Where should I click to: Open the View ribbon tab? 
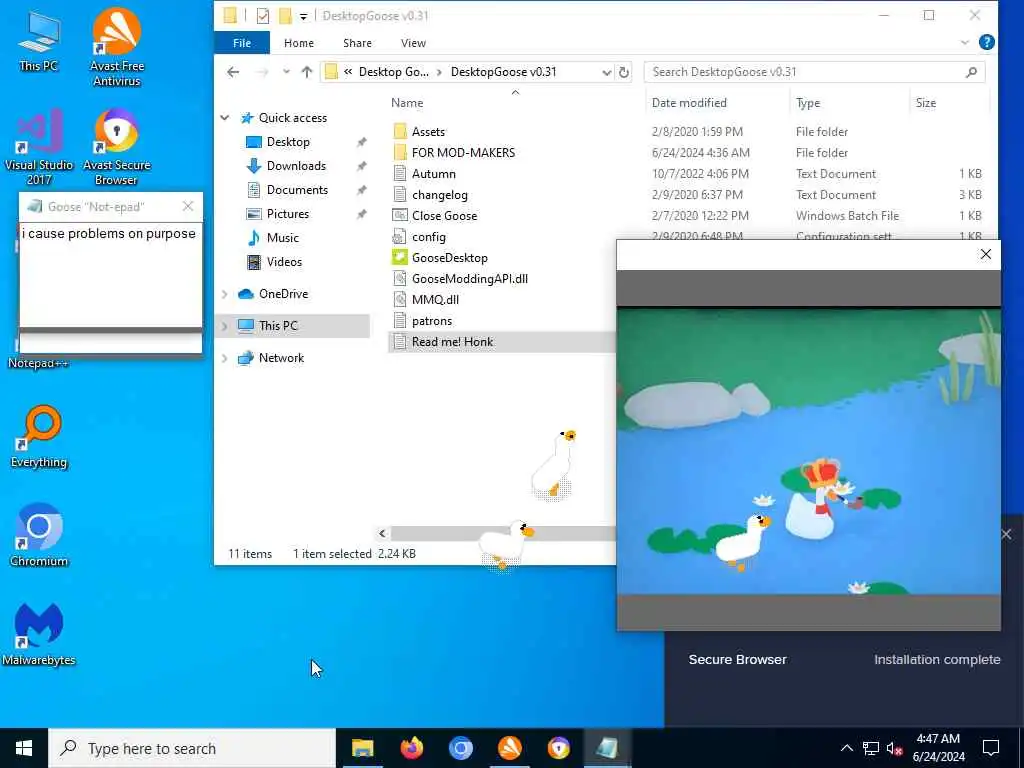[x=413, y=42]
